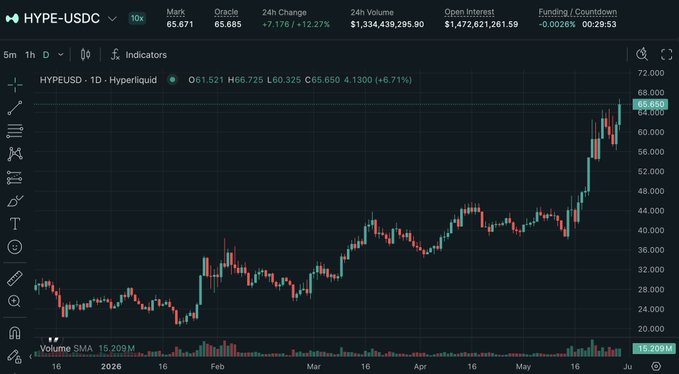Click the 2026 date axis label
The image size is (679, 374).
(x=112, y=366)
